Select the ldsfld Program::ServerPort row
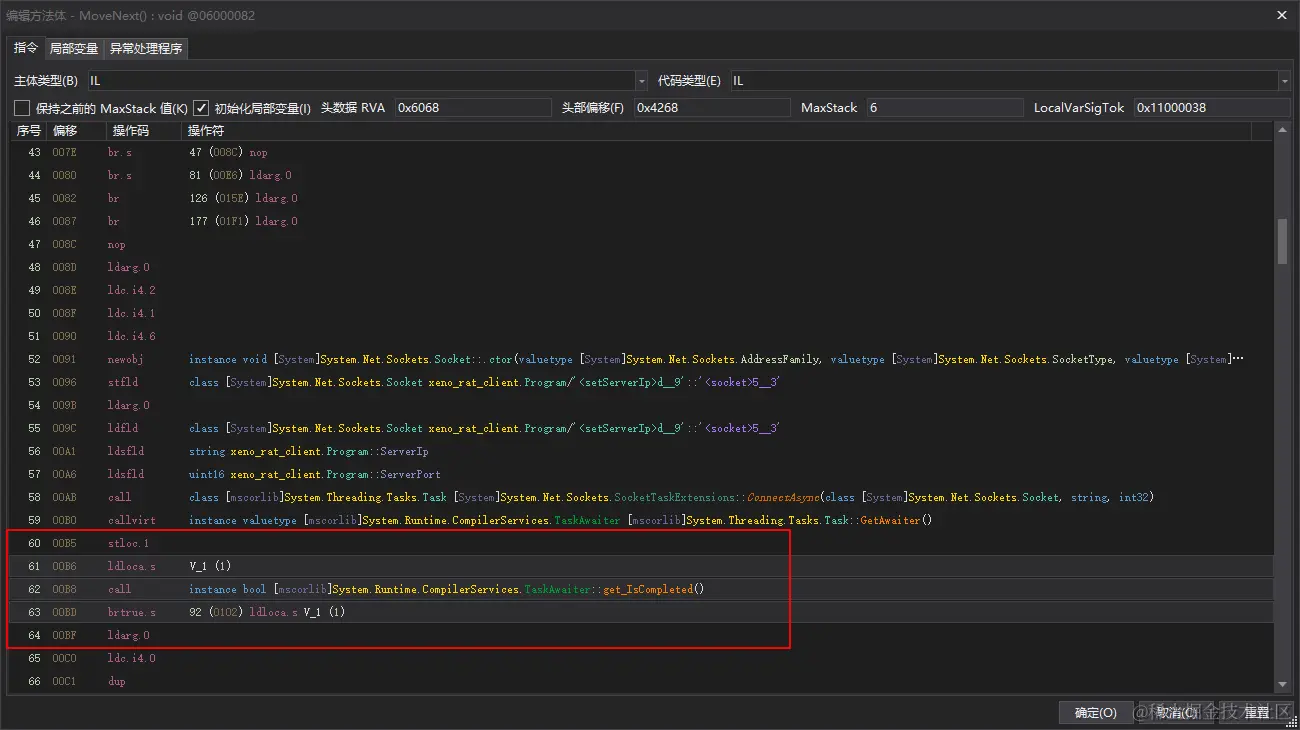Viewport: 1300px width, 730px height. [x=641, y=474]
